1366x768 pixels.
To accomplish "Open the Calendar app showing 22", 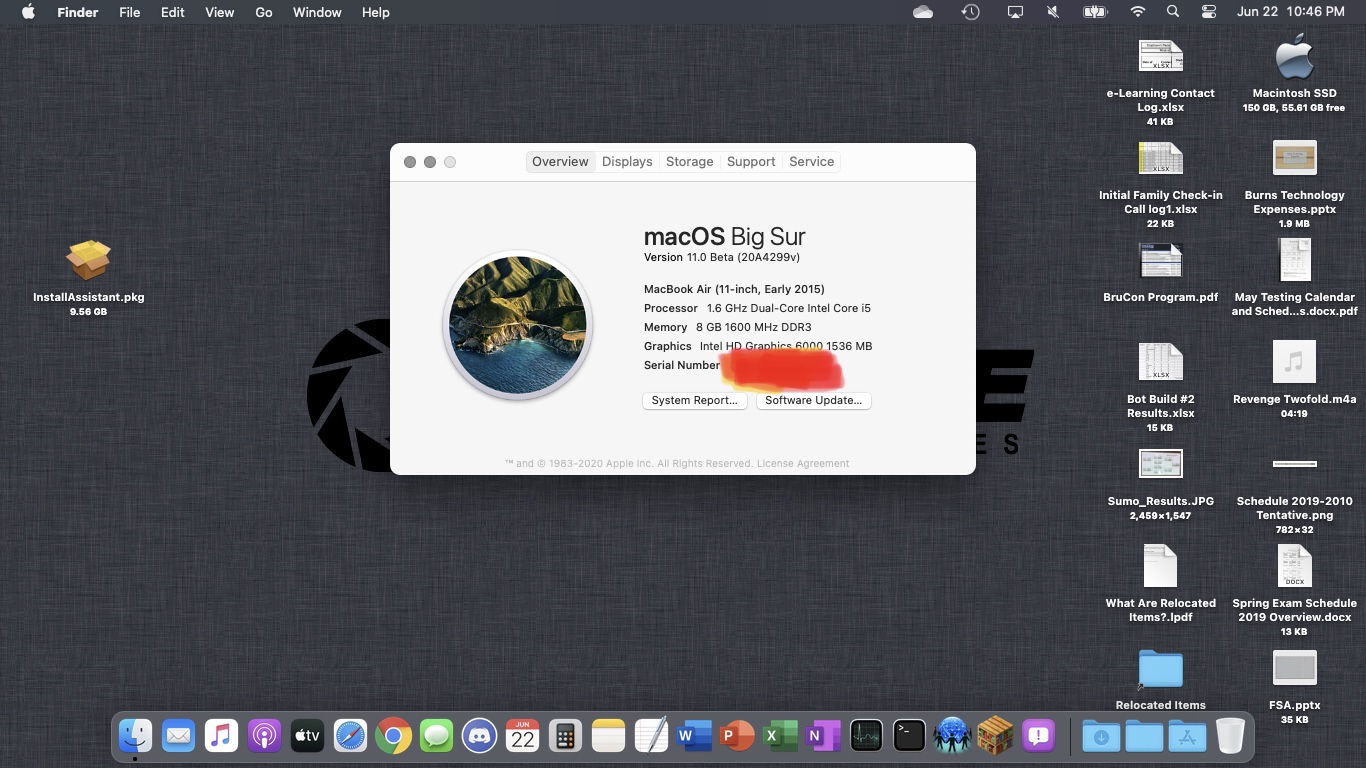I will 522,737.
